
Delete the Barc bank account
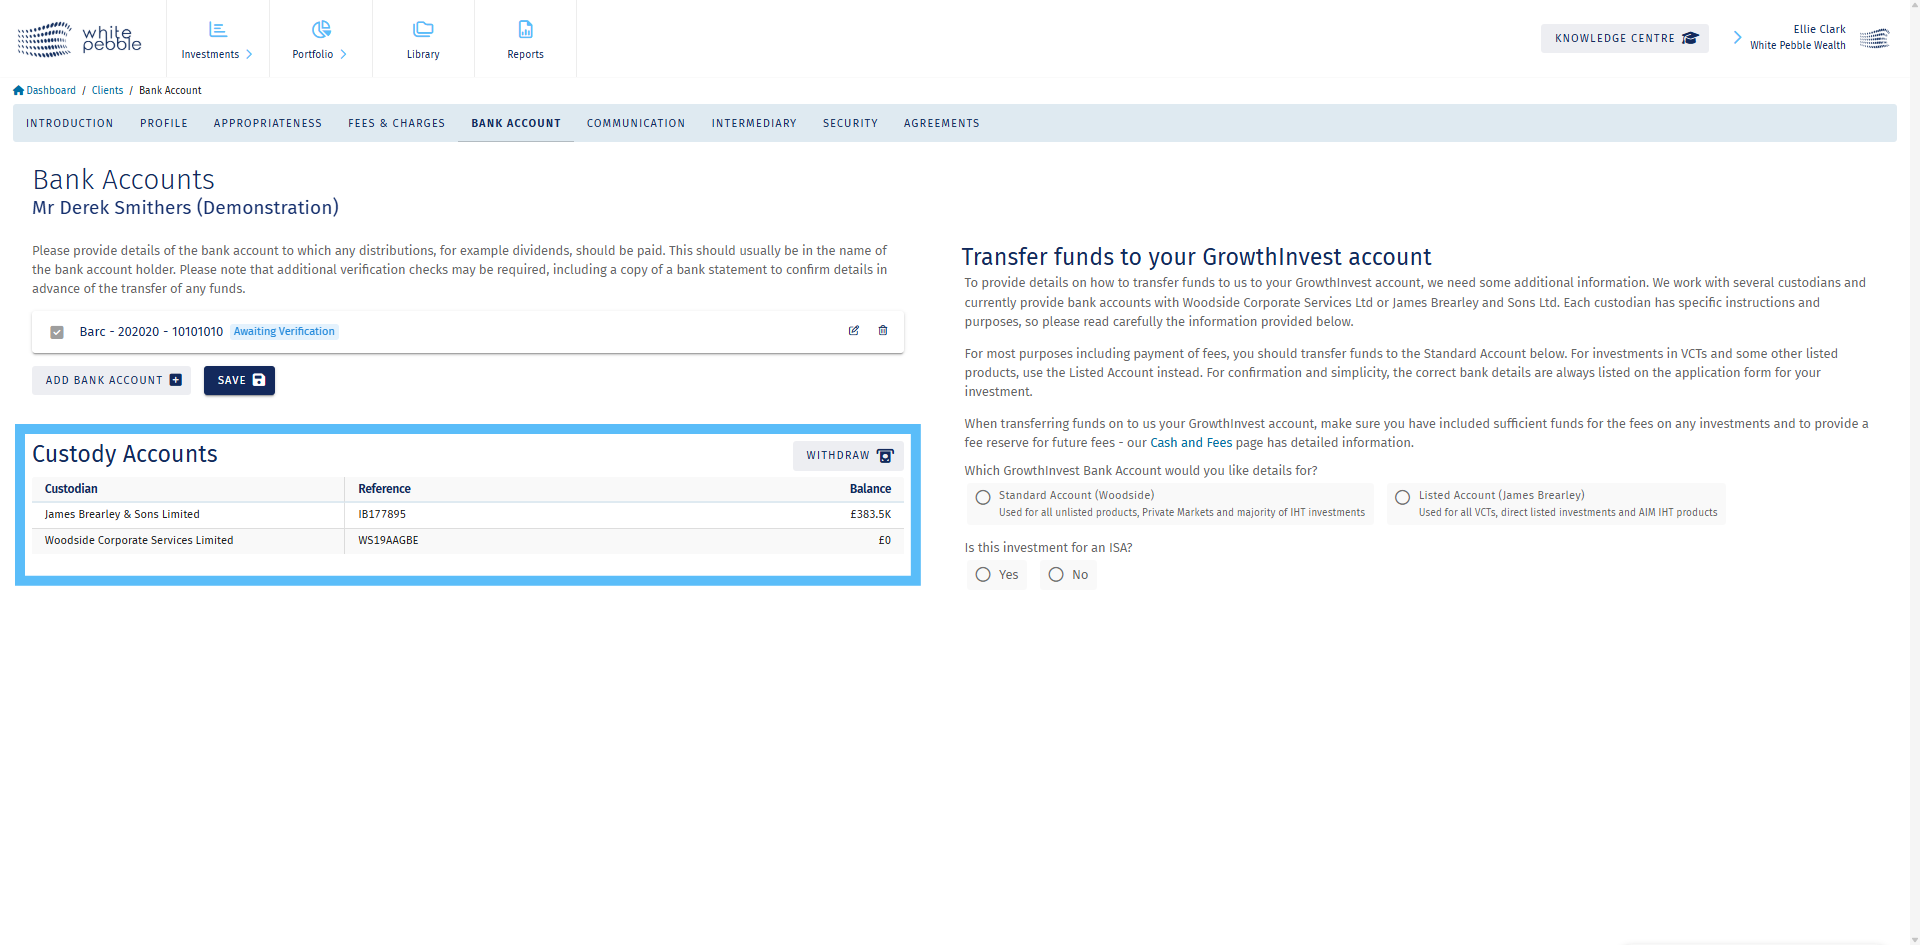point(883,331)
